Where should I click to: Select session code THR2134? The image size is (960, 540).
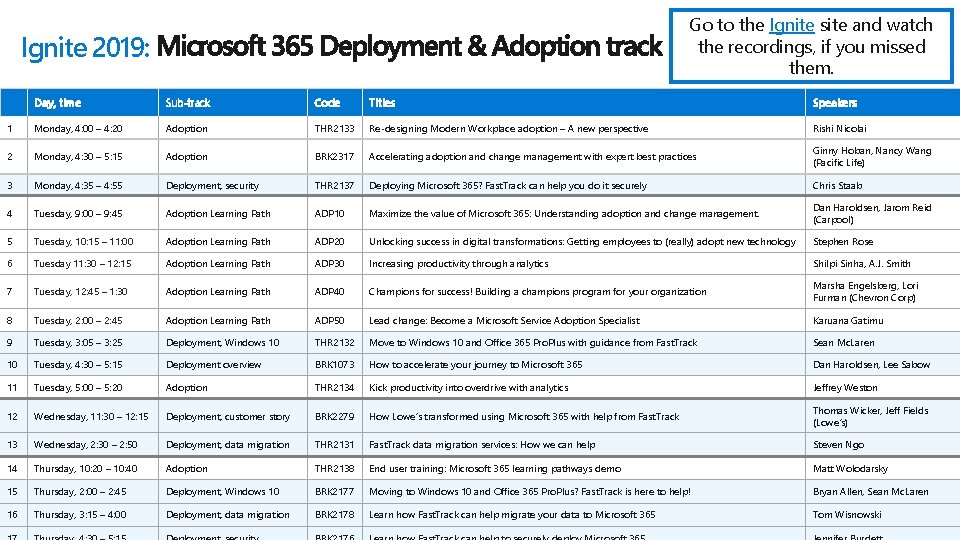(x=334, y=388)
